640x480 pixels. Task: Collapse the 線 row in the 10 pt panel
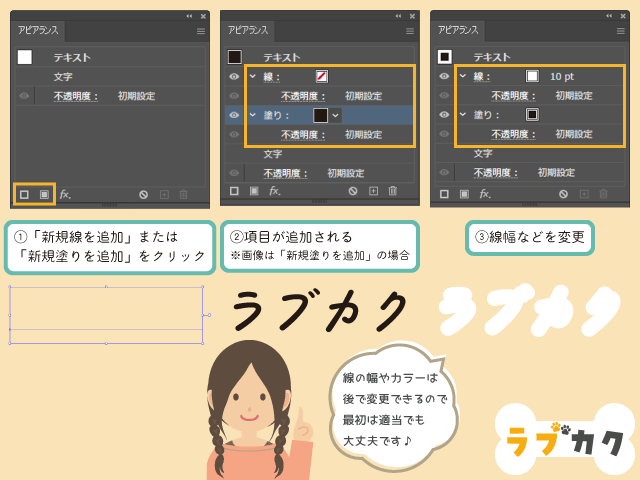pyautogui.click(x=463, y=76)
